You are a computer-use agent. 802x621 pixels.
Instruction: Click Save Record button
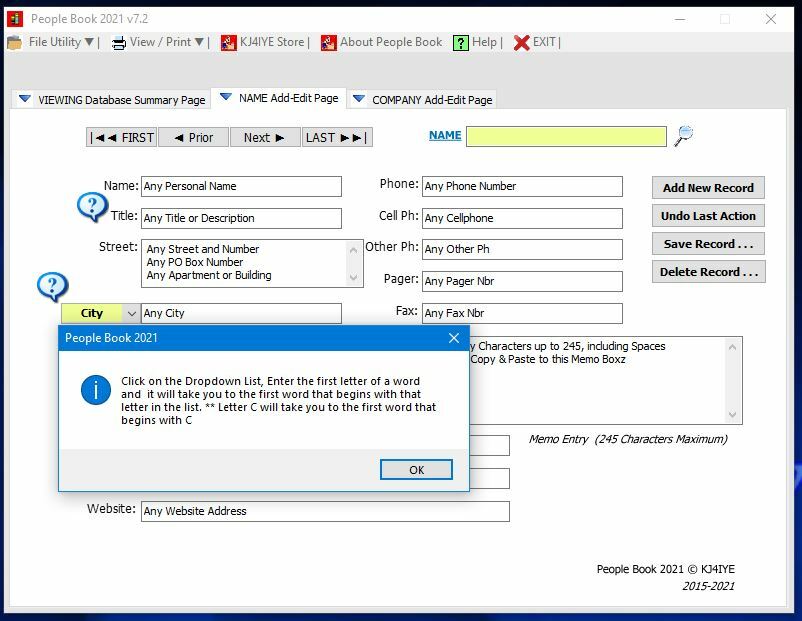point(708,244)
